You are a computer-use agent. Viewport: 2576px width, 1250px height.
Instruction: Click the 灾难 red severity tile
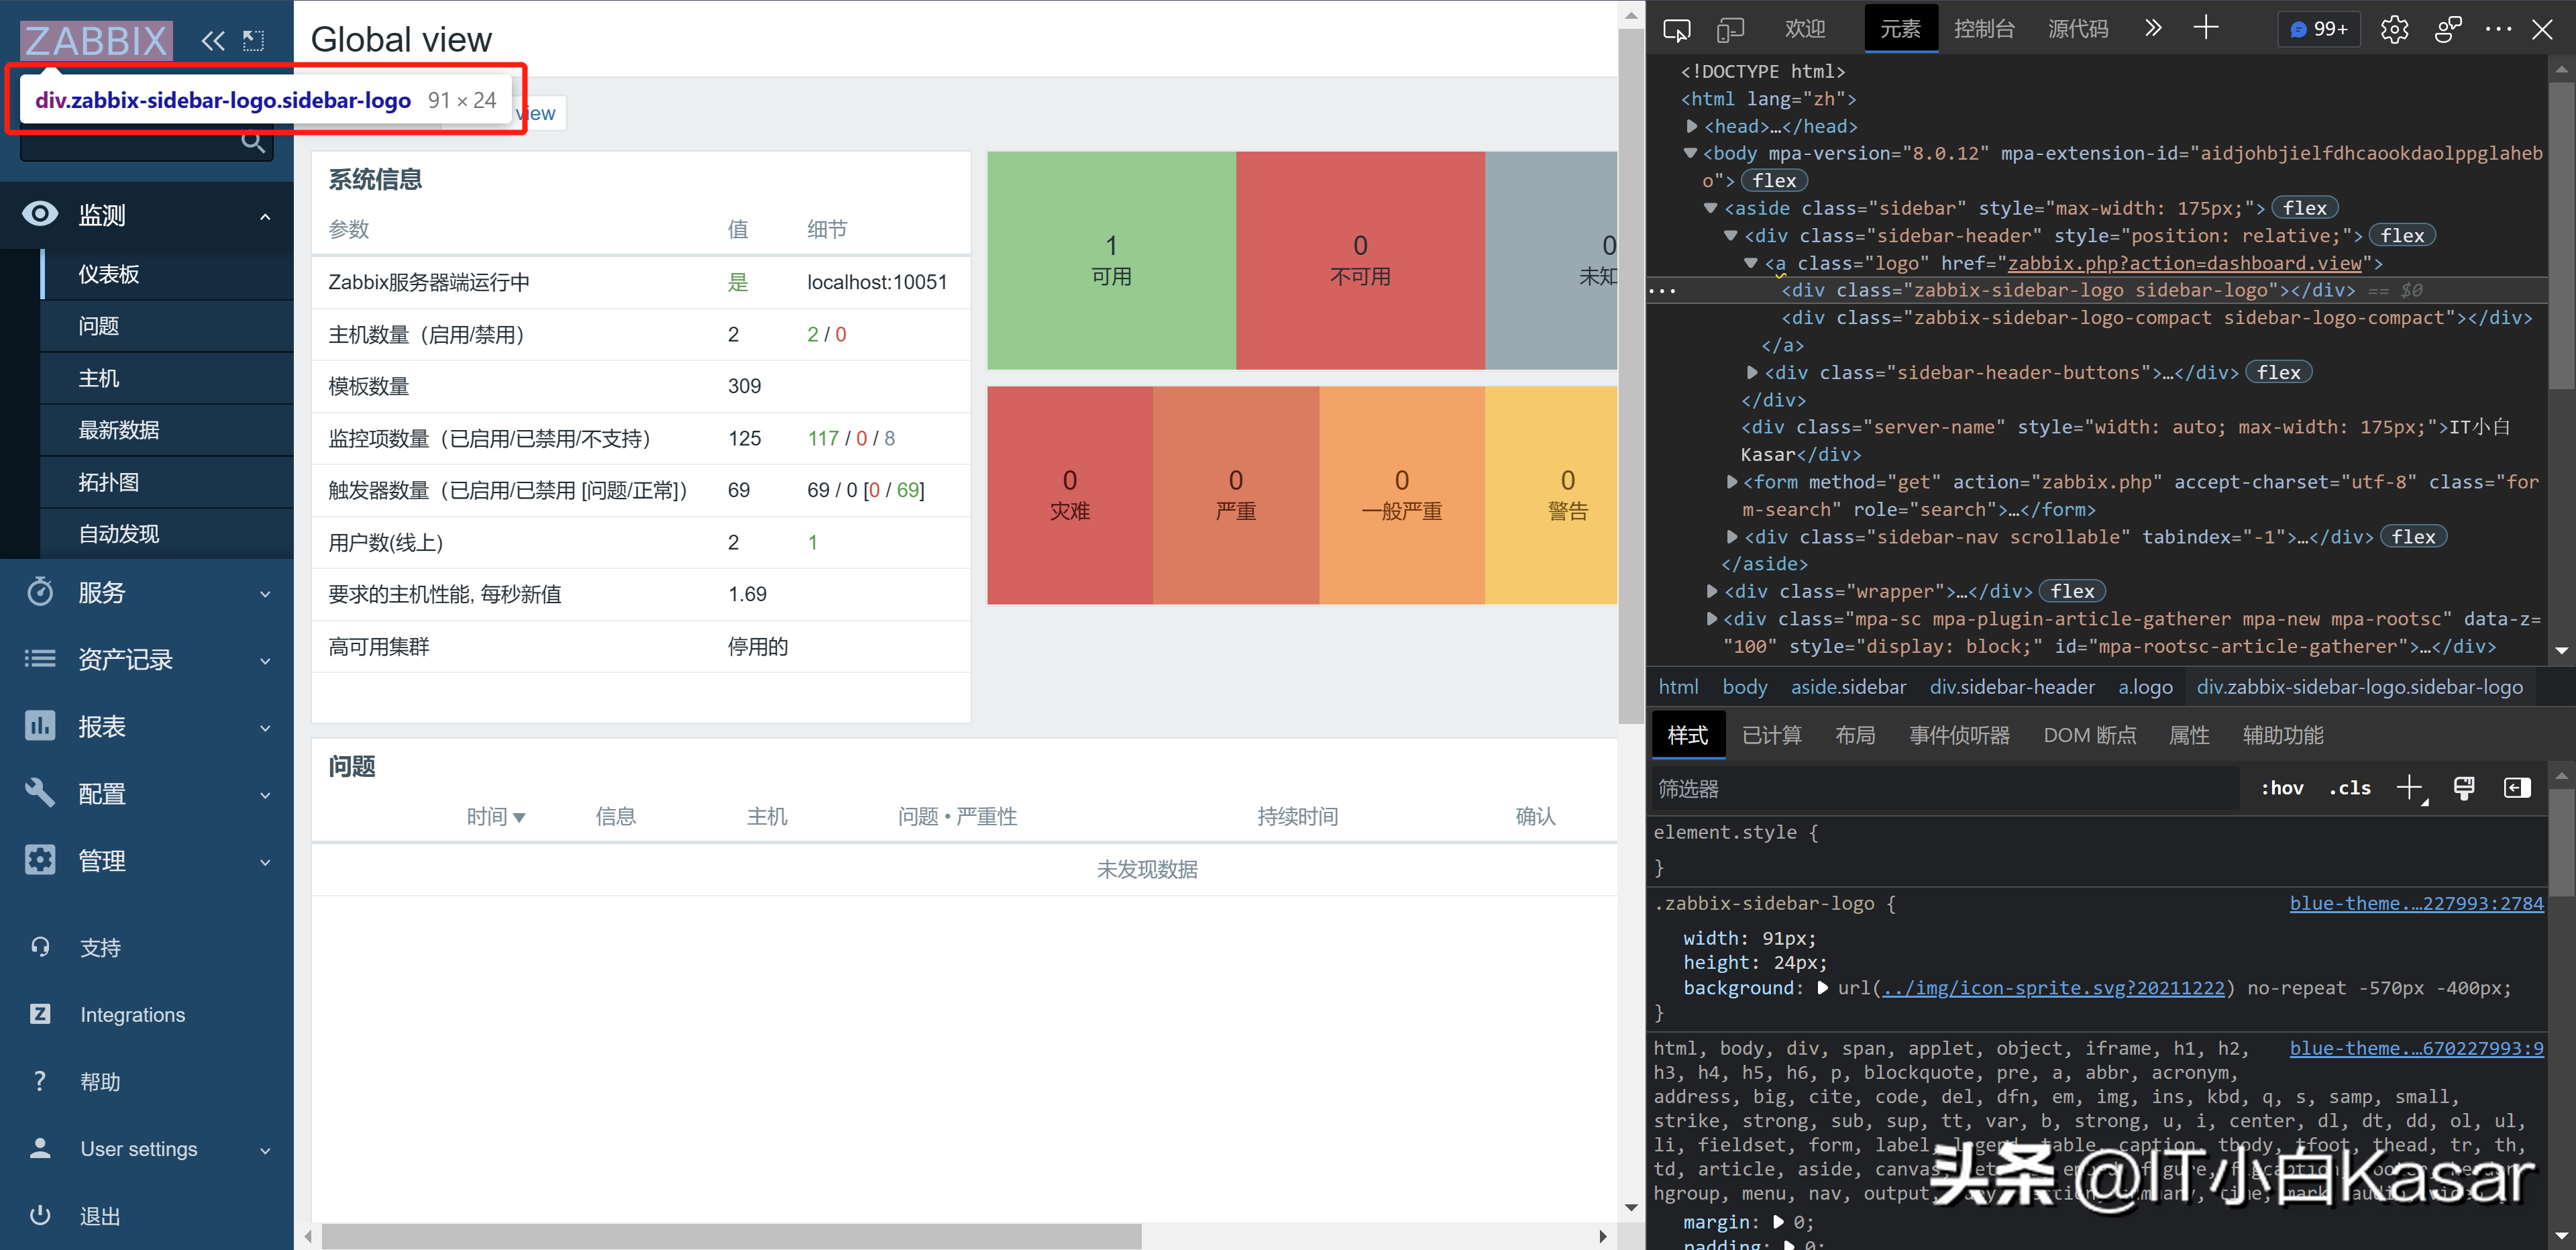(1070, 495)
